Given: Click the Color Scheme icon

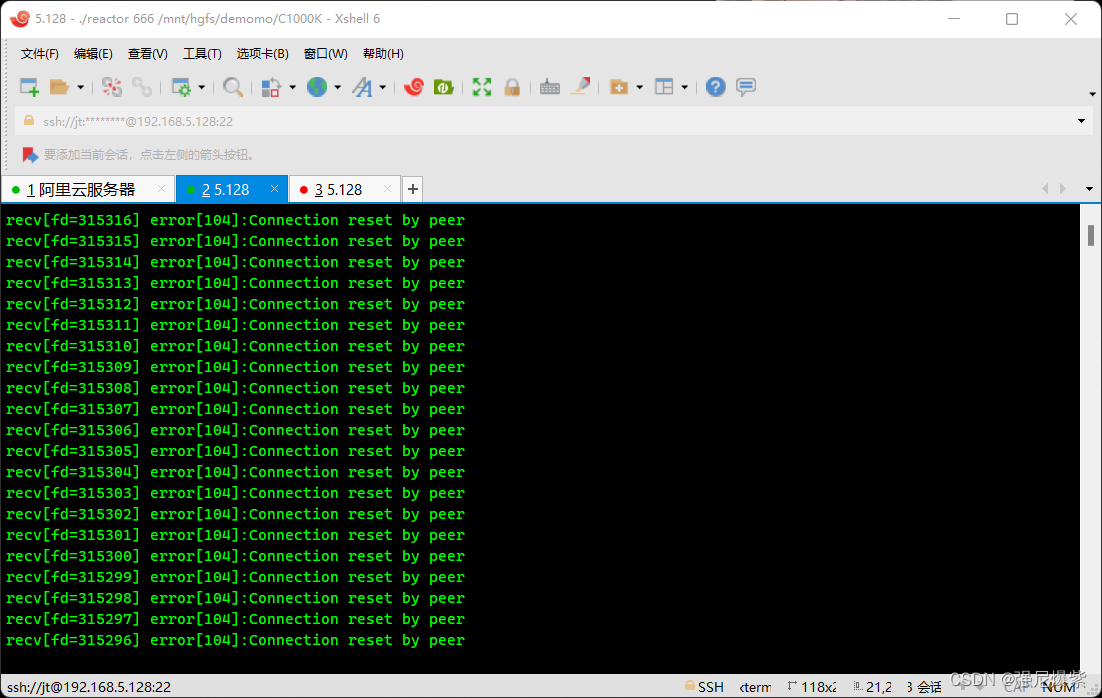Looking at the screenshot, I should click(x=271, y=87).
